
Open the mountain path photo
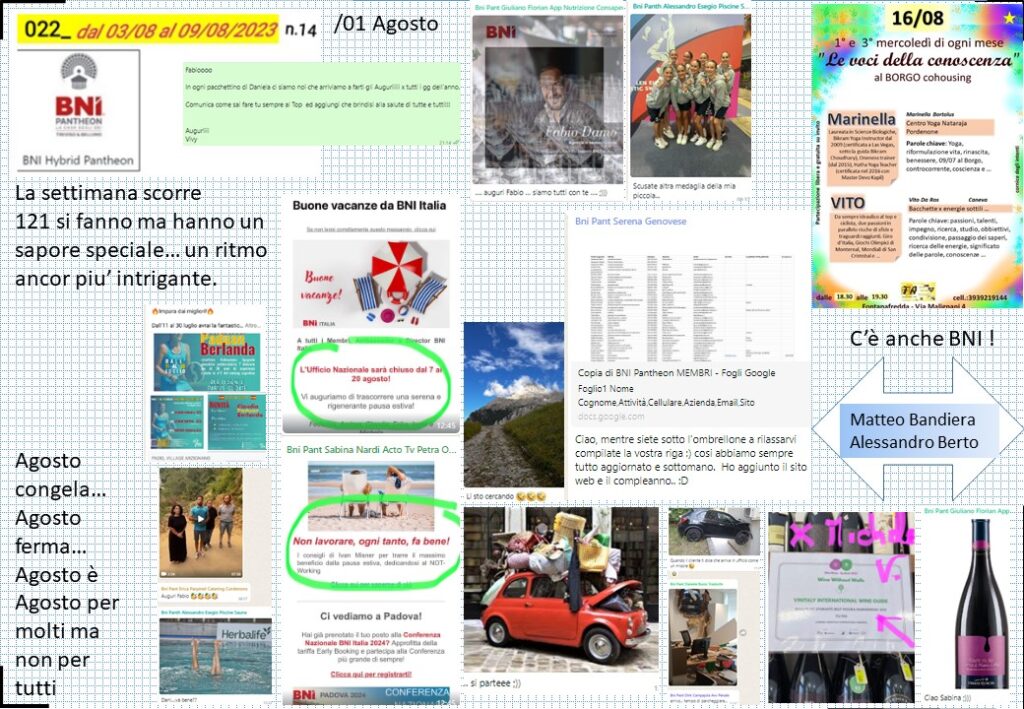(x=513, y=404)
